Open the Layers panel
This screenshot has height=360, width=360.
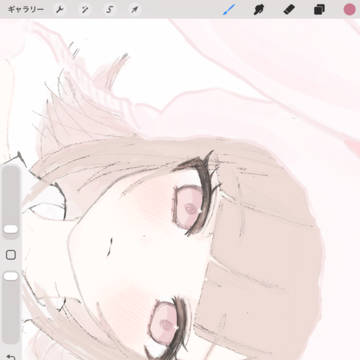(319, 9)
